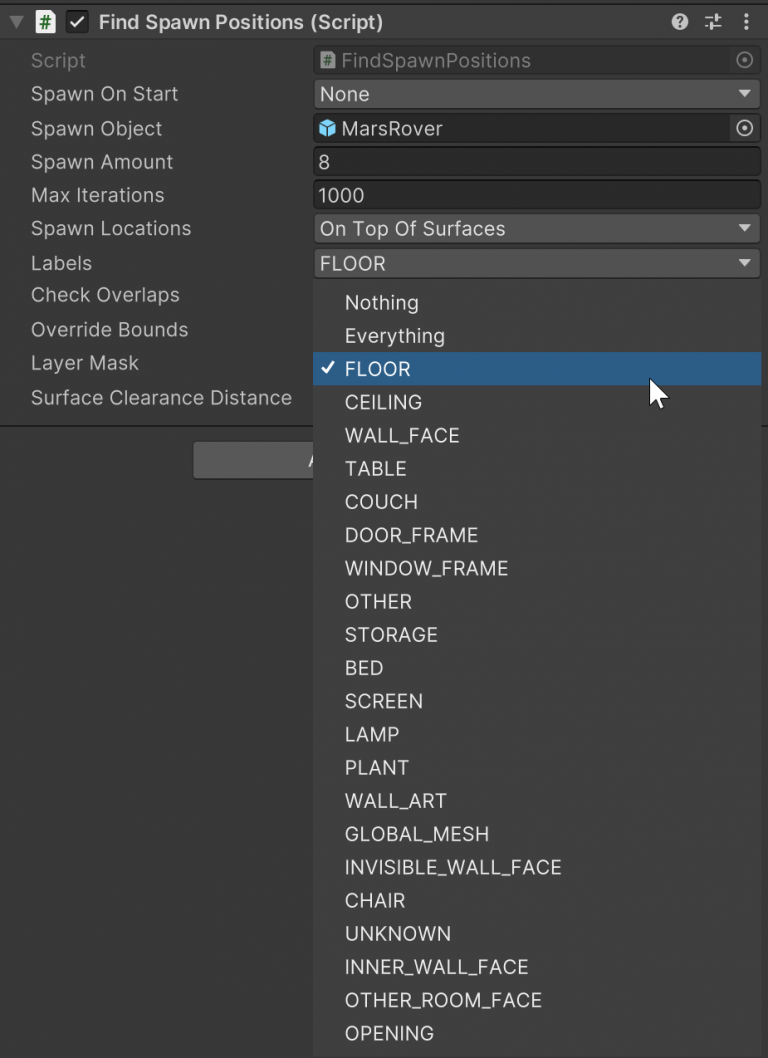Open the component help reference icon
Screen dimensions: 768x1058
680,22
